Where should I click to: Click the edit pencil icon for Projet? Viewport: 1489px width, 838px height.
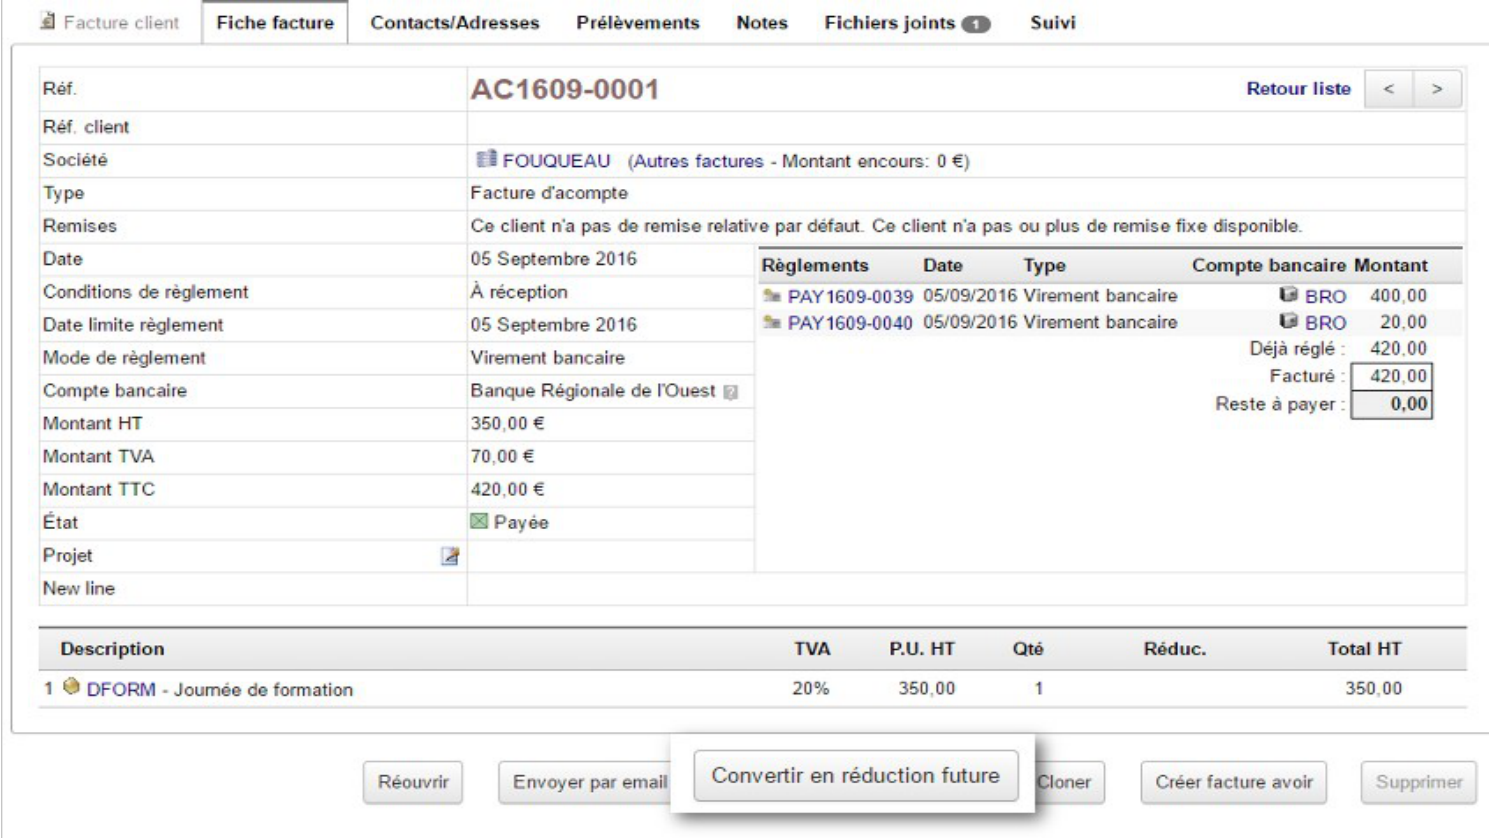[x=450, y=556]
